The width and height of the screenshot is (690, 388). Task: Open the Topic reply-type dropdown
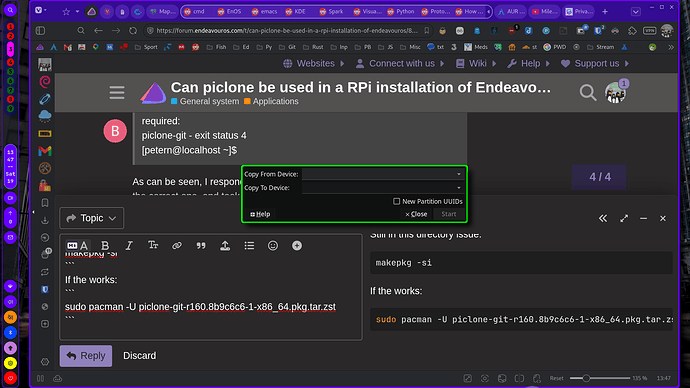[92, 218]
